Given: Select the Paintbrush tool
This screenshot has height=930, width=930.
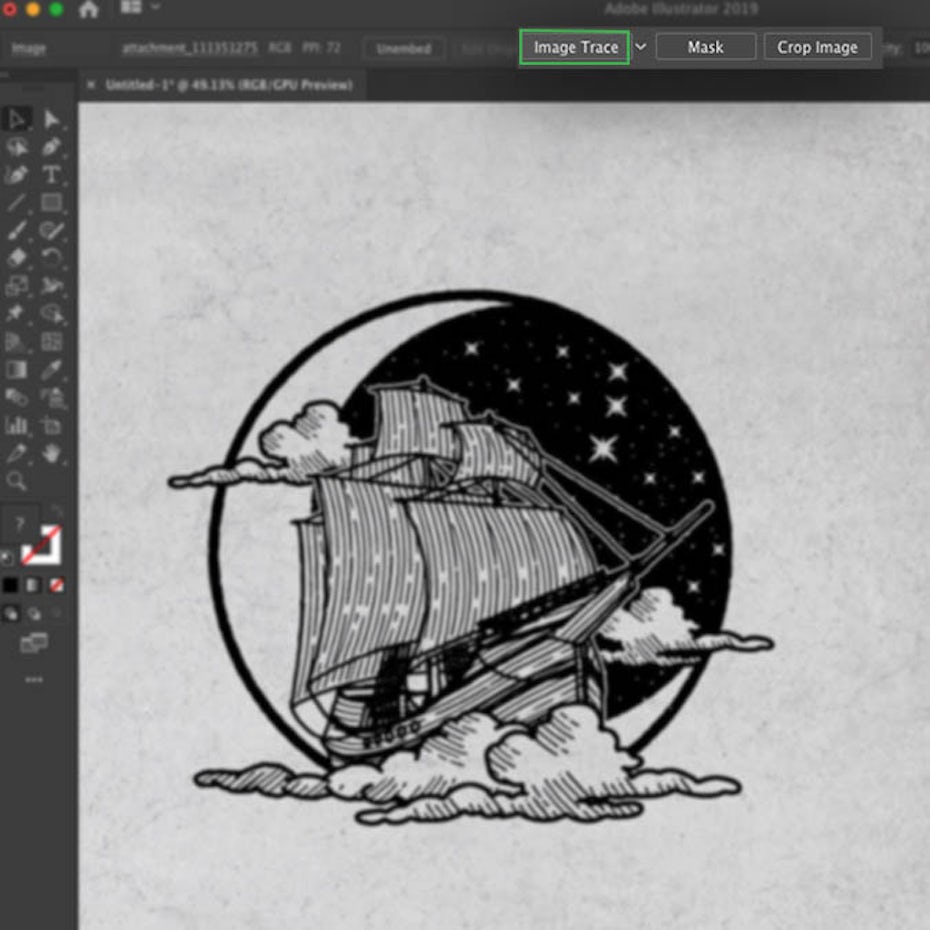Looking at the screenshot, I should [17, 231].
